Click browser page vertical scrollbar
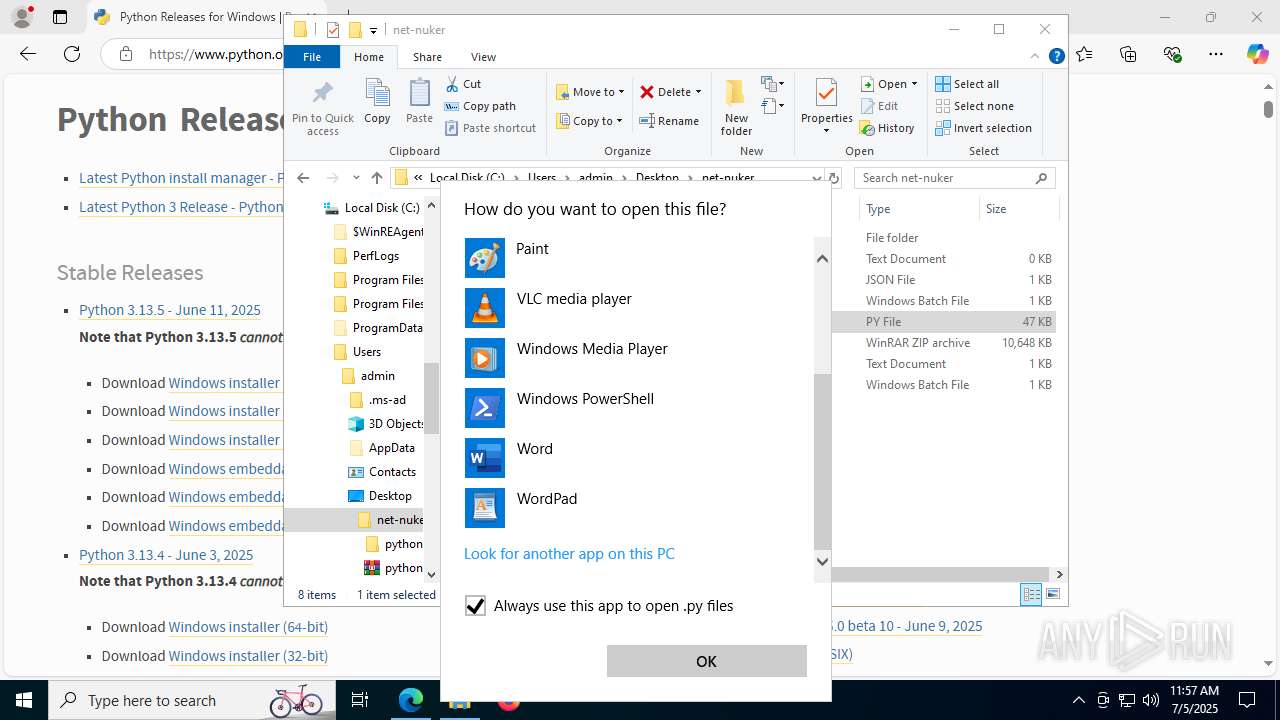 tap(1268, 108)
